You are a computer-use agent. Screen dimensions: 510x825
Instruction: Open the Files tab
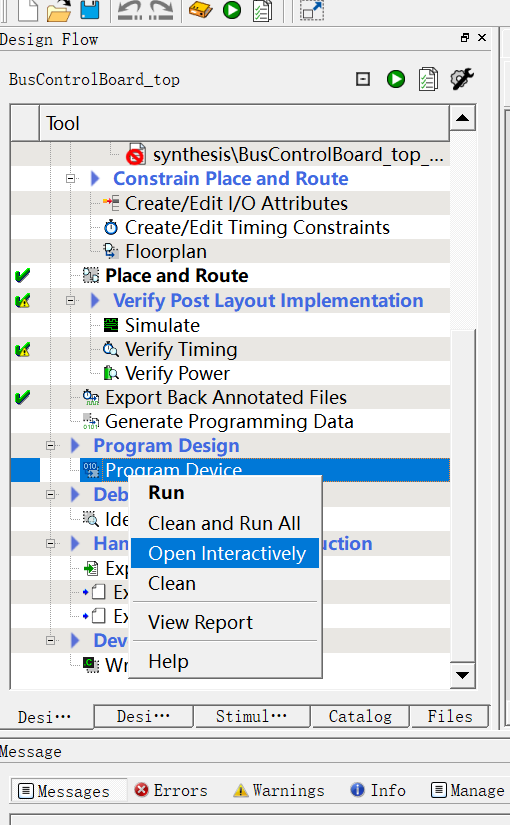click(450, 717)
